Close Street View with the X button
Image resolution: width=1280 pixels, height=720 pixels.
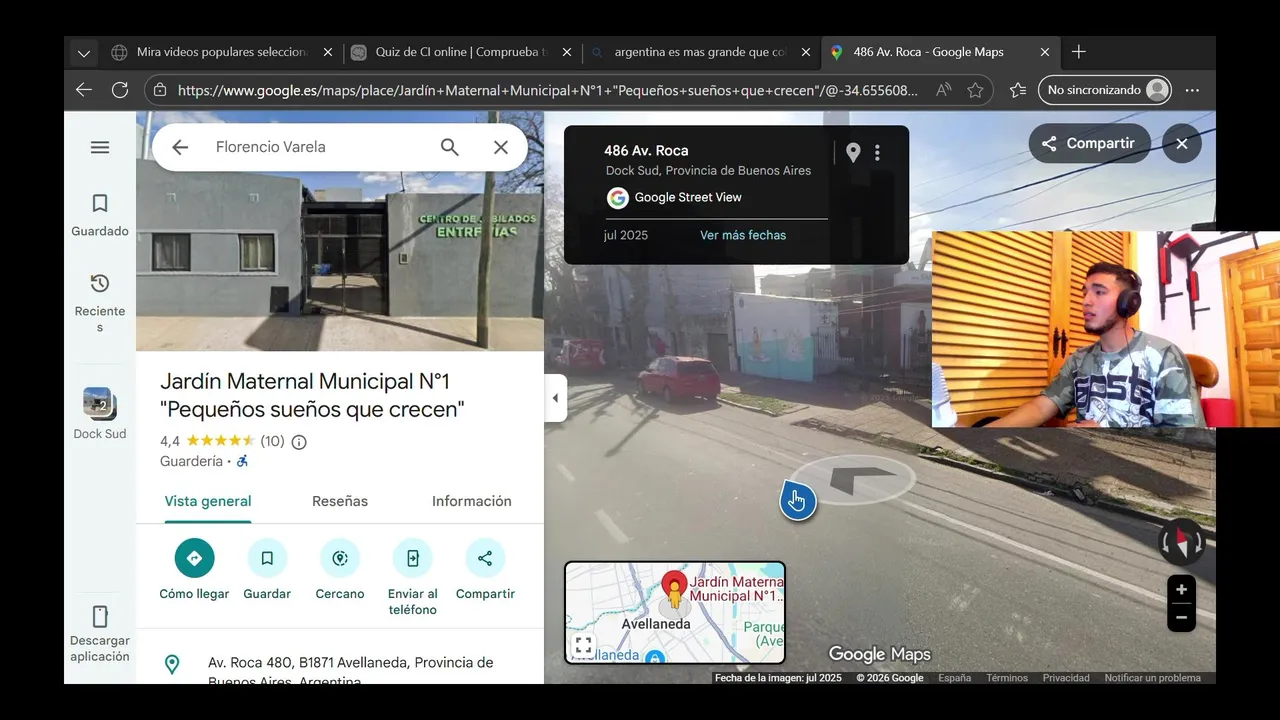pos(1182,143)
